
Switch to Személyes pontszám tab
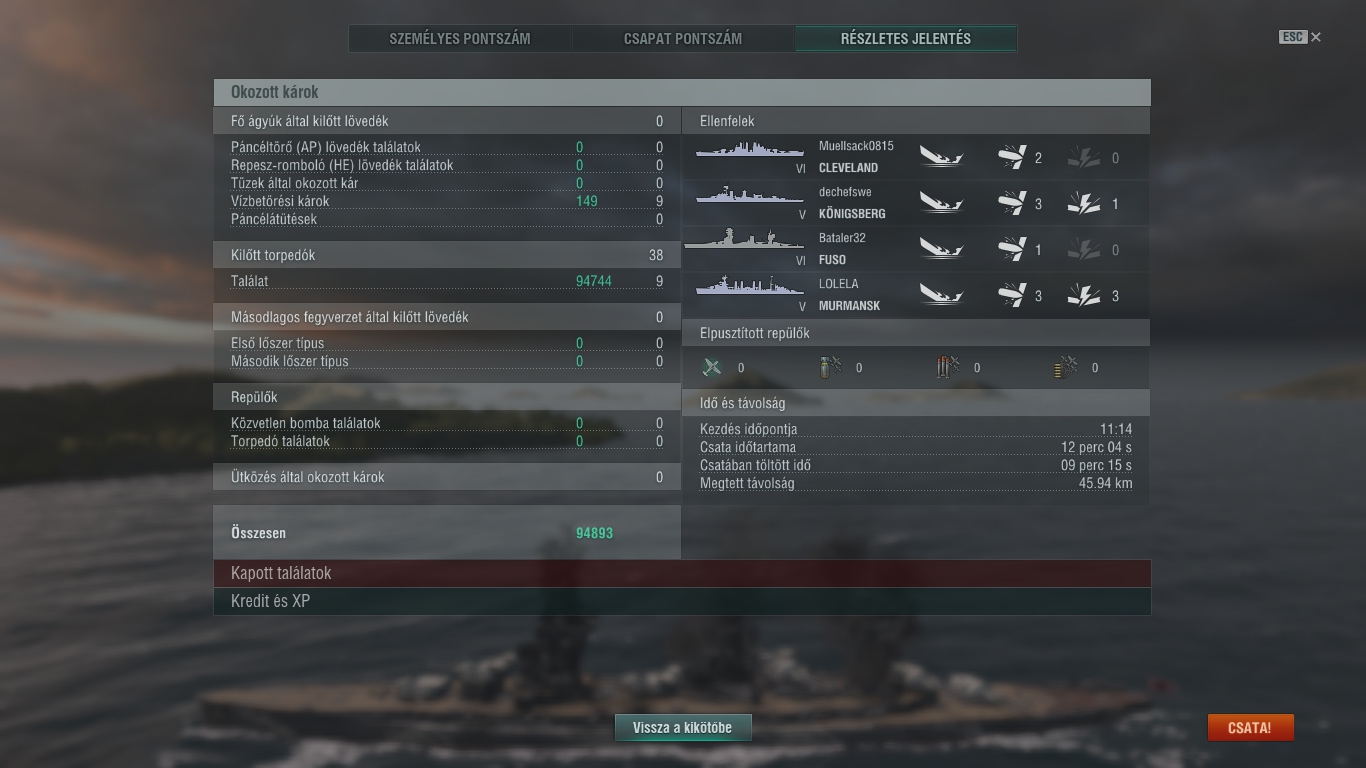(460, 39)
